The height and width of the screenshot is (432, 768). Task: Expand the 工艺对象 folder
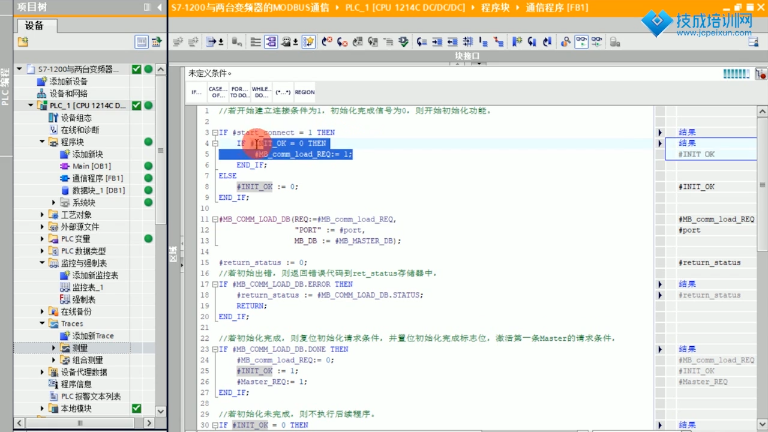(x=43, y=215)
